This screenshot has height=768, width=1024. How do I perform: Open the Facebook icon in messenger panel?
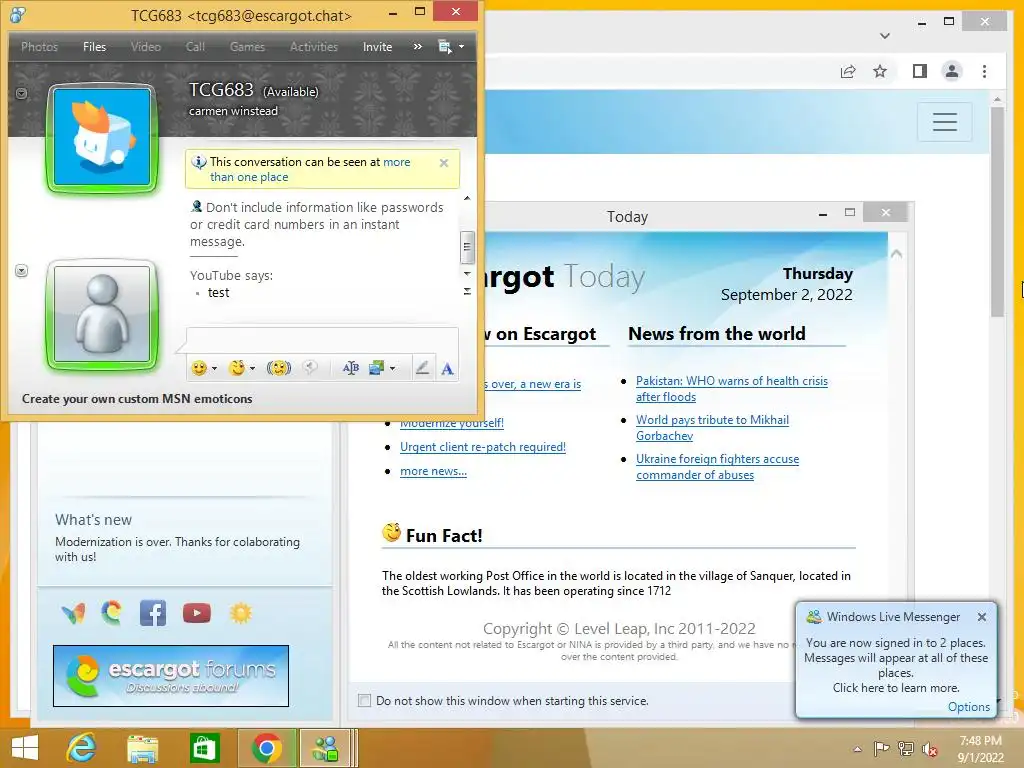[153, 613]
